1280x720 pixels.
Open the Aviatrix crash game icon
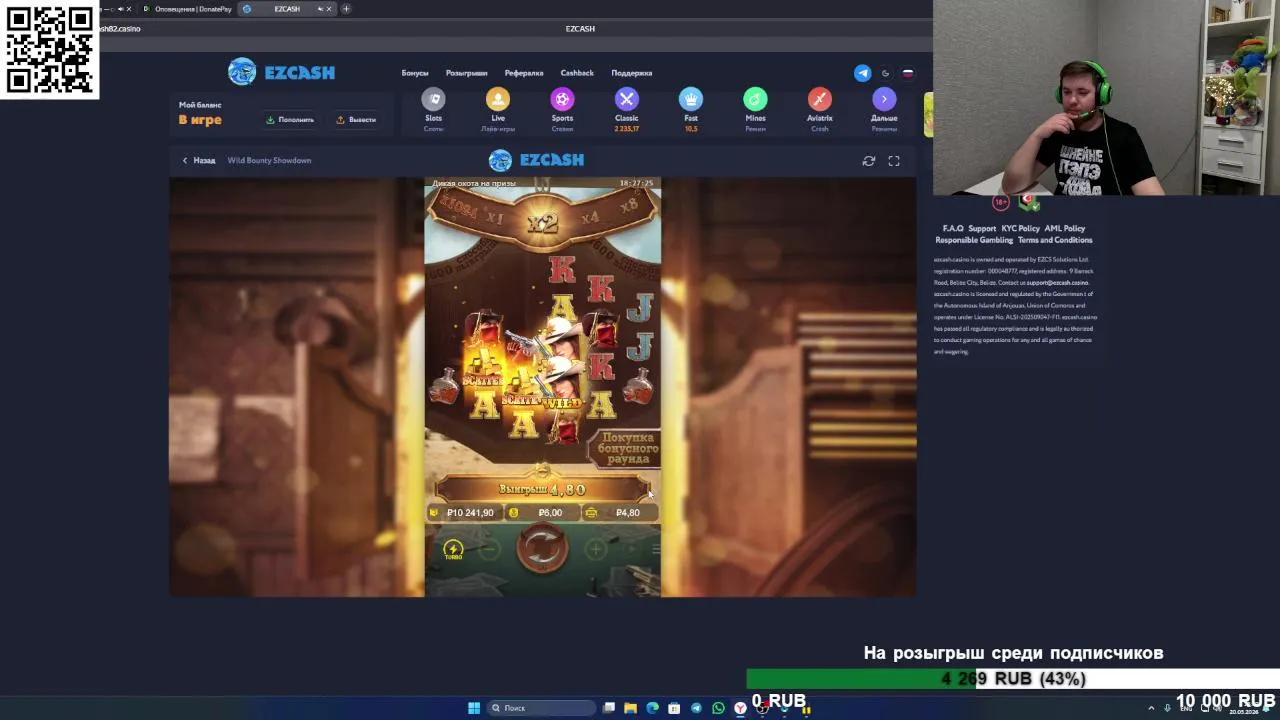click(820, 99)
